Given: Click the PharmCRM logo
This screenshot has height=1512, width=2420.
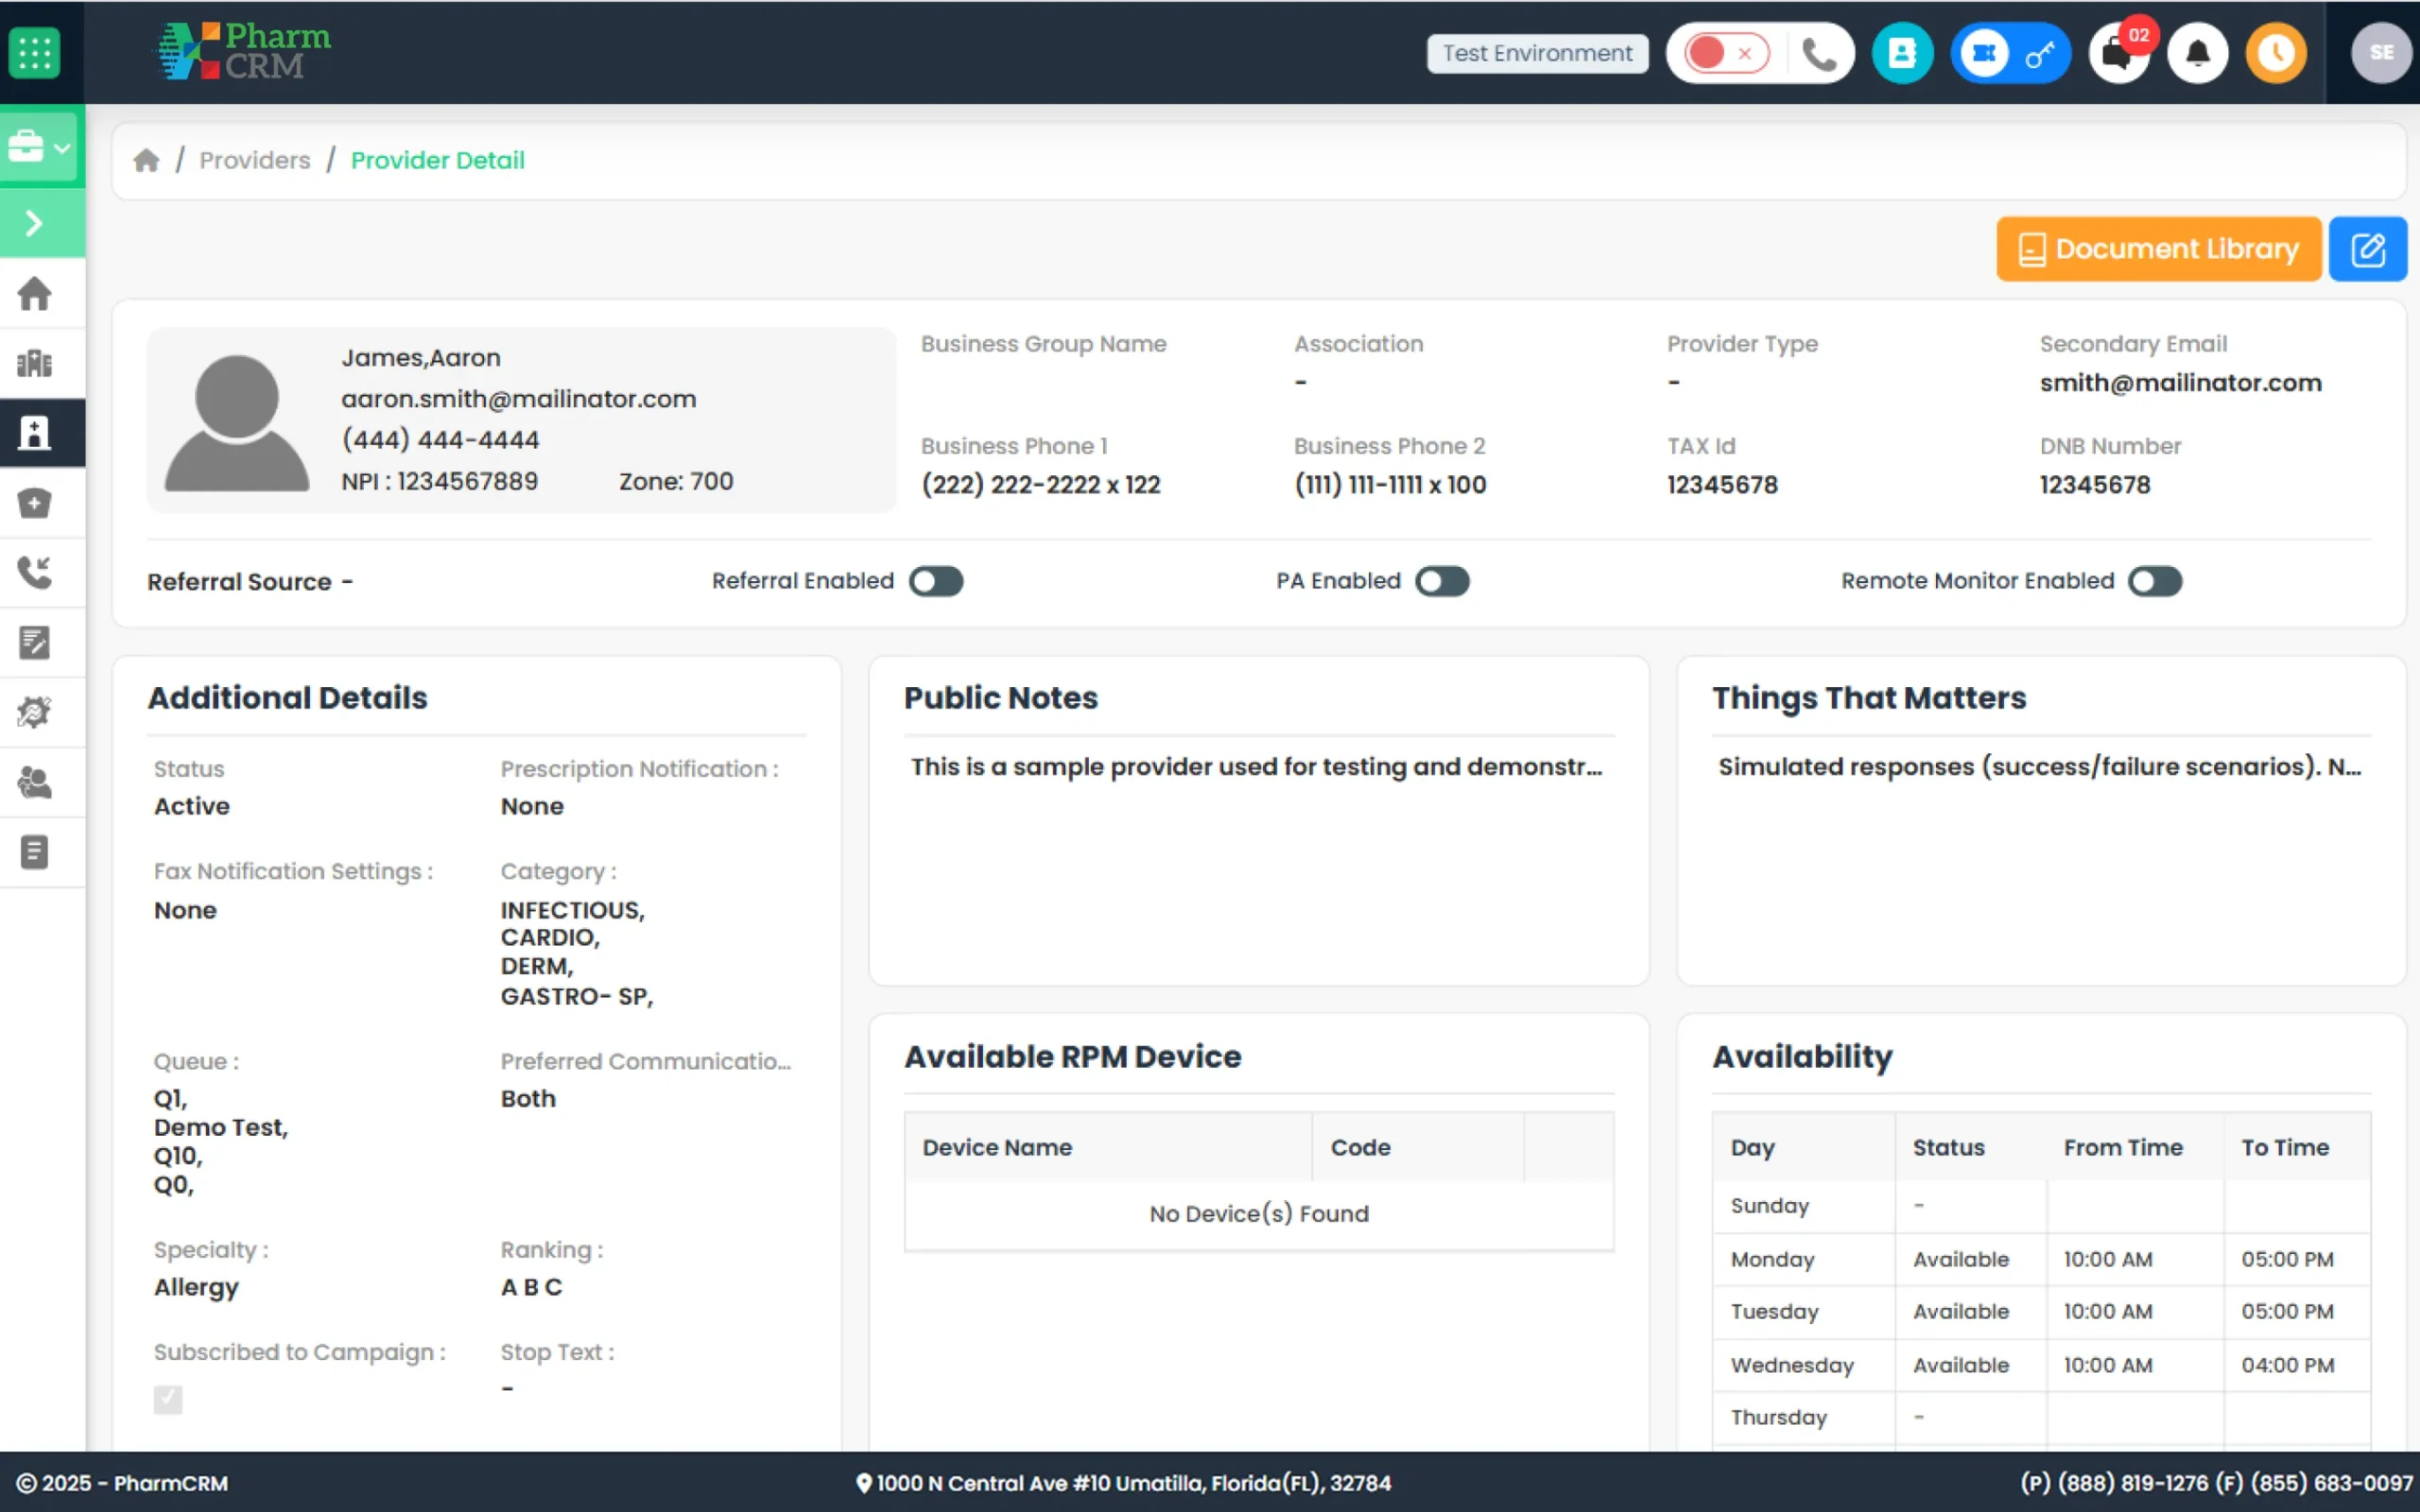Looking at the screenshot, I should pos(243,51).
